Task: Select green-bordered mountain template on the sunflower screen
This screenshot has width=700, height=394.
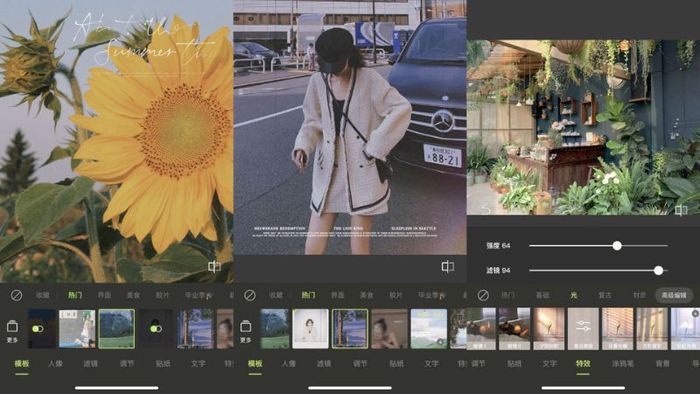Action: point(117,329)
